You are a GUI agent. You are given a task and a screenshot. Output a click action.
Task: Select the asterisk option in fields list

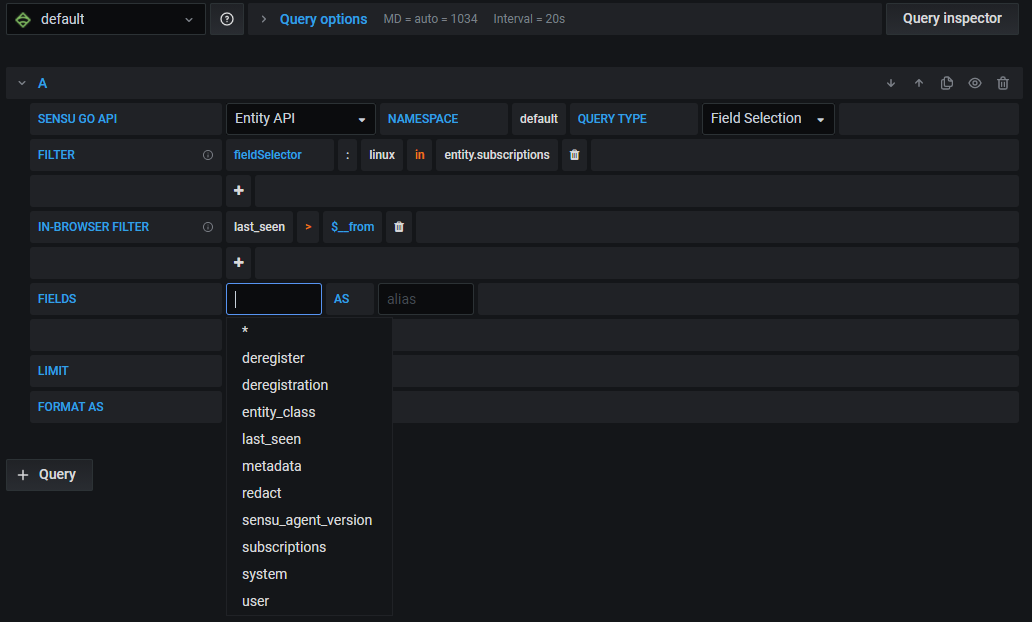[309, 331]
